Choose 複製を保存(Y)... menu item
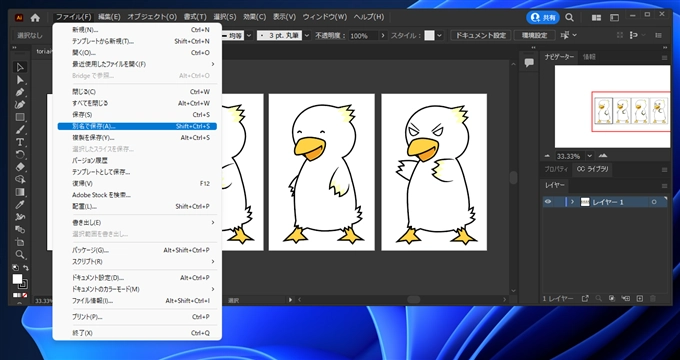This screenshot has height=360, width=680. pos(137,137)
